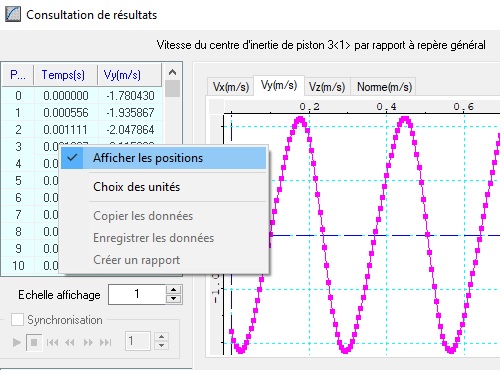Select Enregistrer les données menu entry
The width and height of the screenshot is (504, 375).
pos(164,238)
